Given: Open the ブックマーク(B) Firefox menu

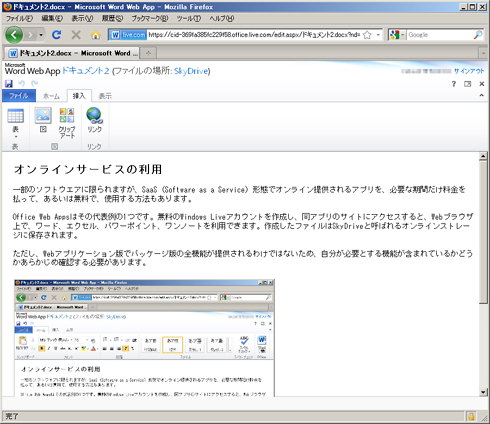Looking at the screenshot, I should (x=150, y=18).
